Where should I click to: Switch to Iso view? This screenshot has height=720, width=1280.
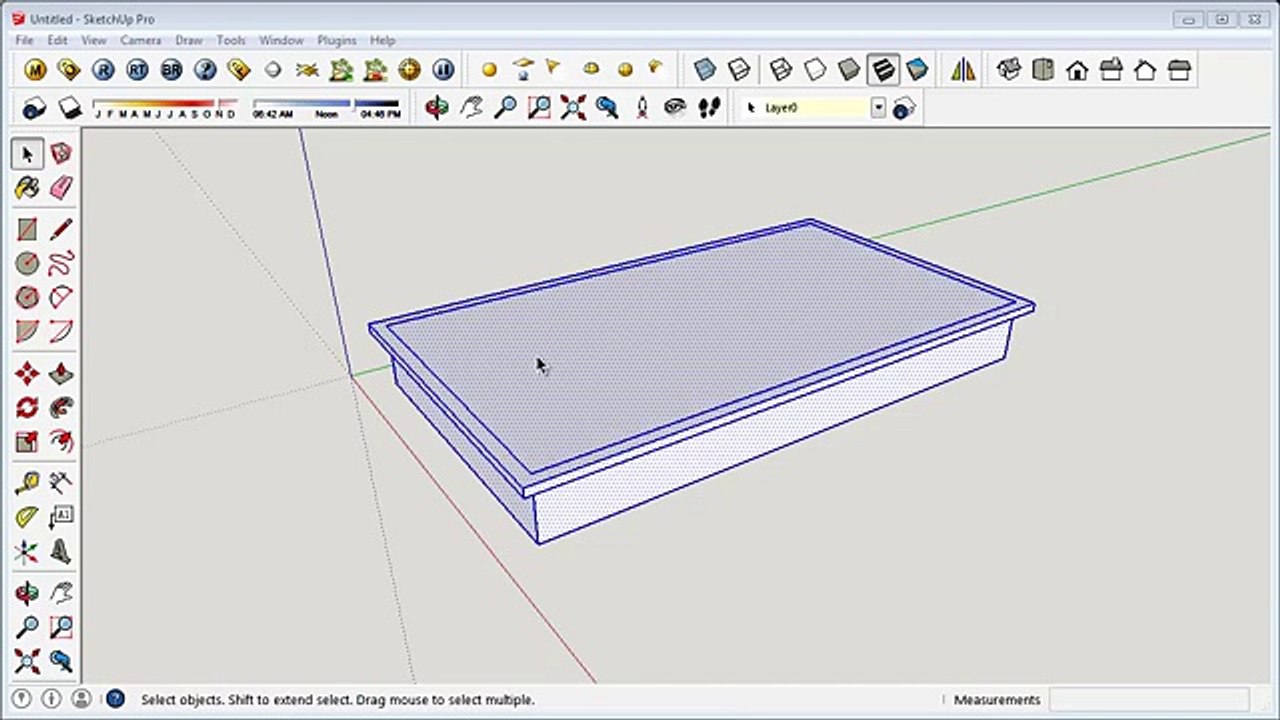pos(1009,70)
